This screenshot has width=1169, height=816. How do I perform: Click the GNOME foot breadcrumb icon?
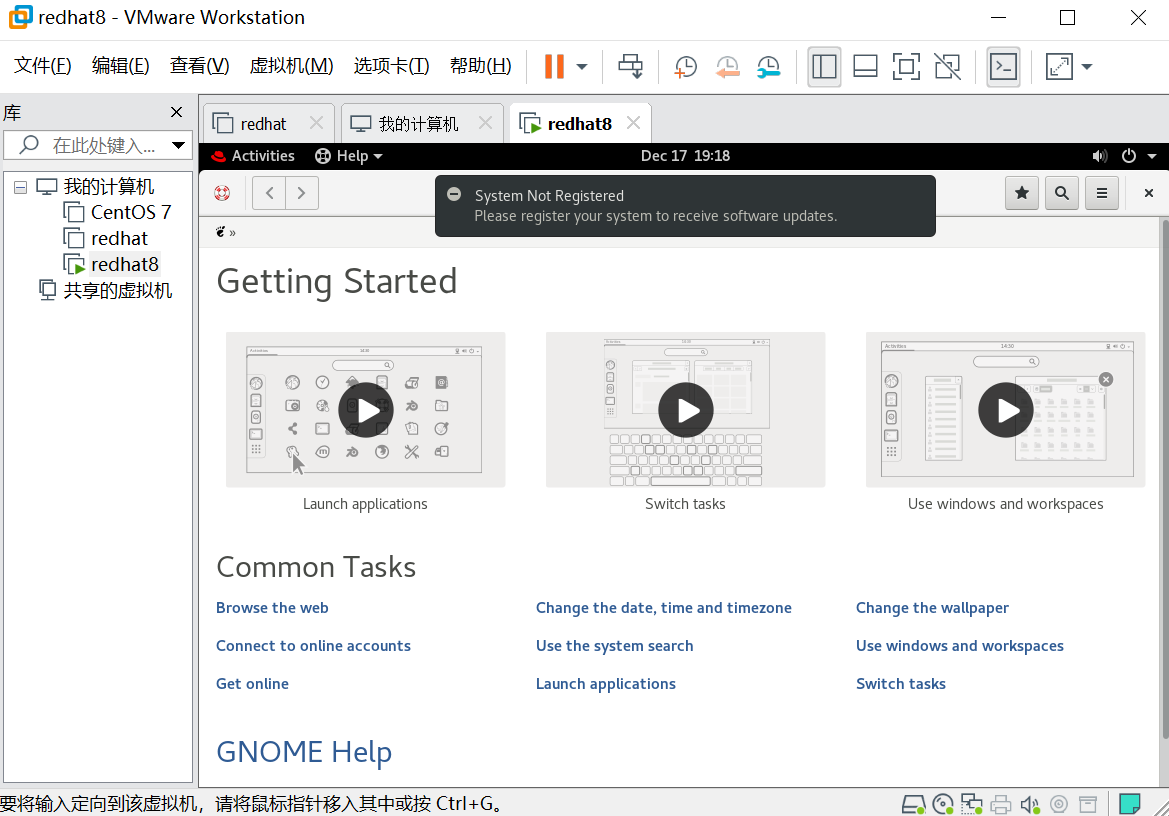pos(221,232)
